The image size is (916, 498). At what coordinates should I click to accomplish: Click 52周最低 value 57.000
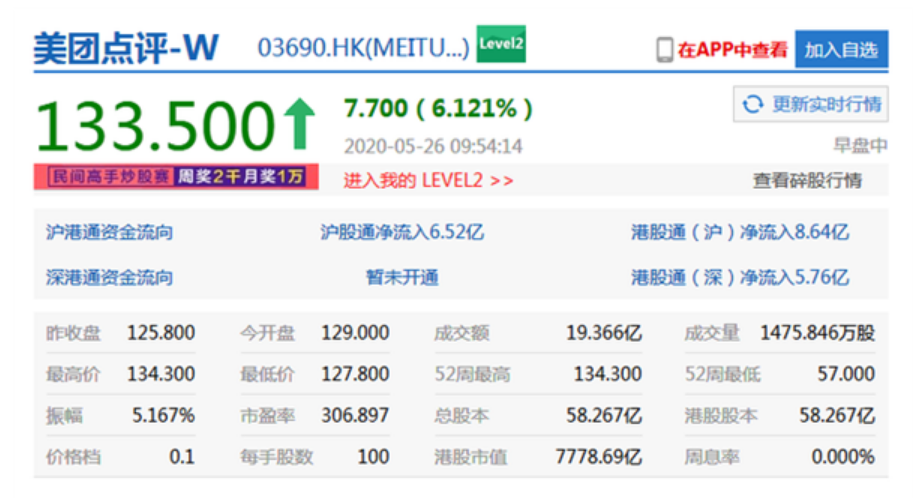click(x=846, y=374)
